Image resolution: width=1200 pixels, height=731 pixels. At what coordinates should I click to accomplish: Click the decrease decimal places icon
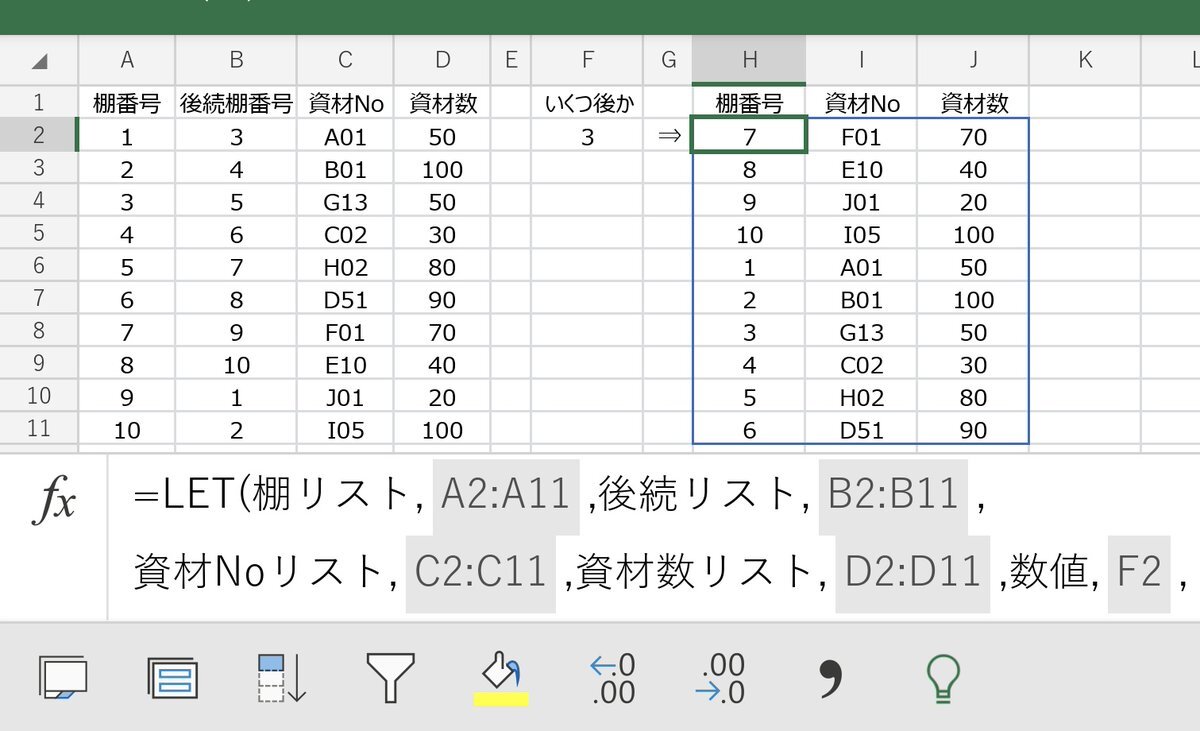tap(722, 679)
